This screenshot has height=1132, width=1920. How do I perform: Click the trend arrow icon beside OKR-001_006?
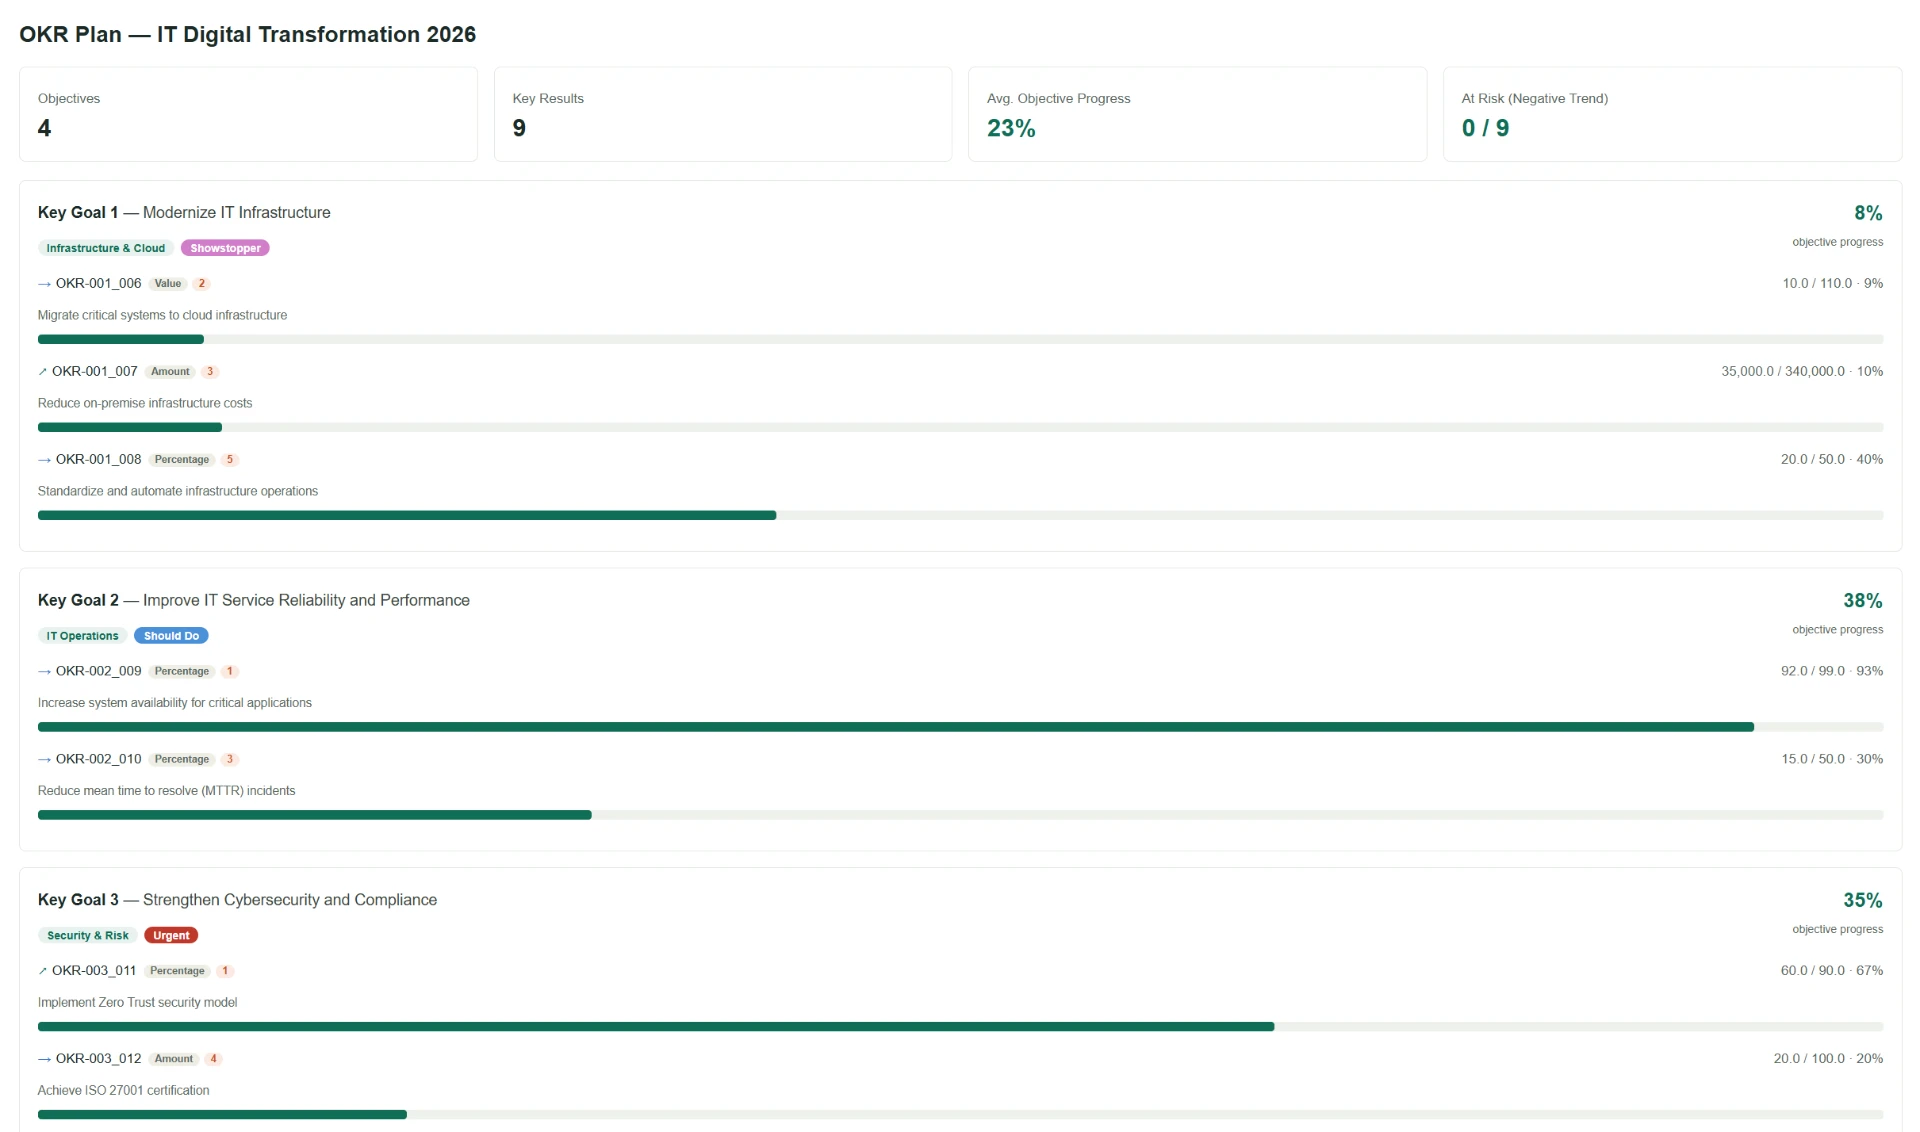click(x=44, y=284)
